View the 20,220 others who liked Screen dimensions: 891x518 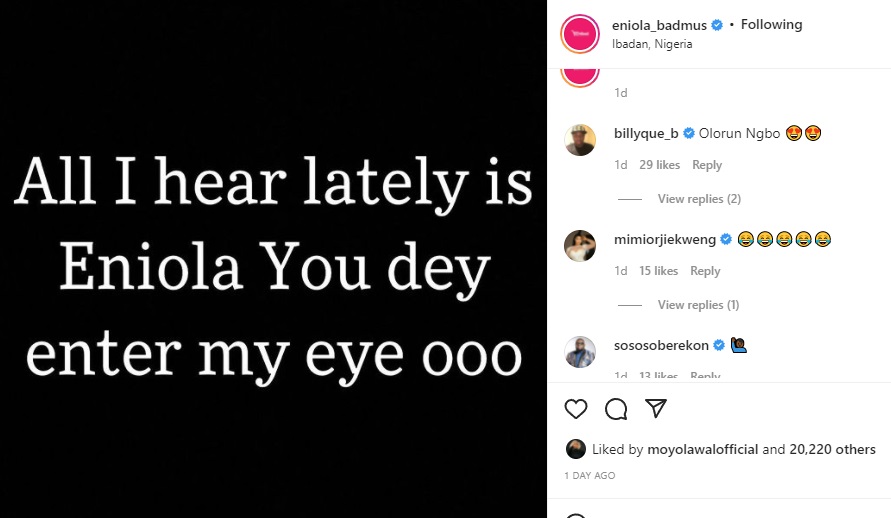click(x=832, y=449)
